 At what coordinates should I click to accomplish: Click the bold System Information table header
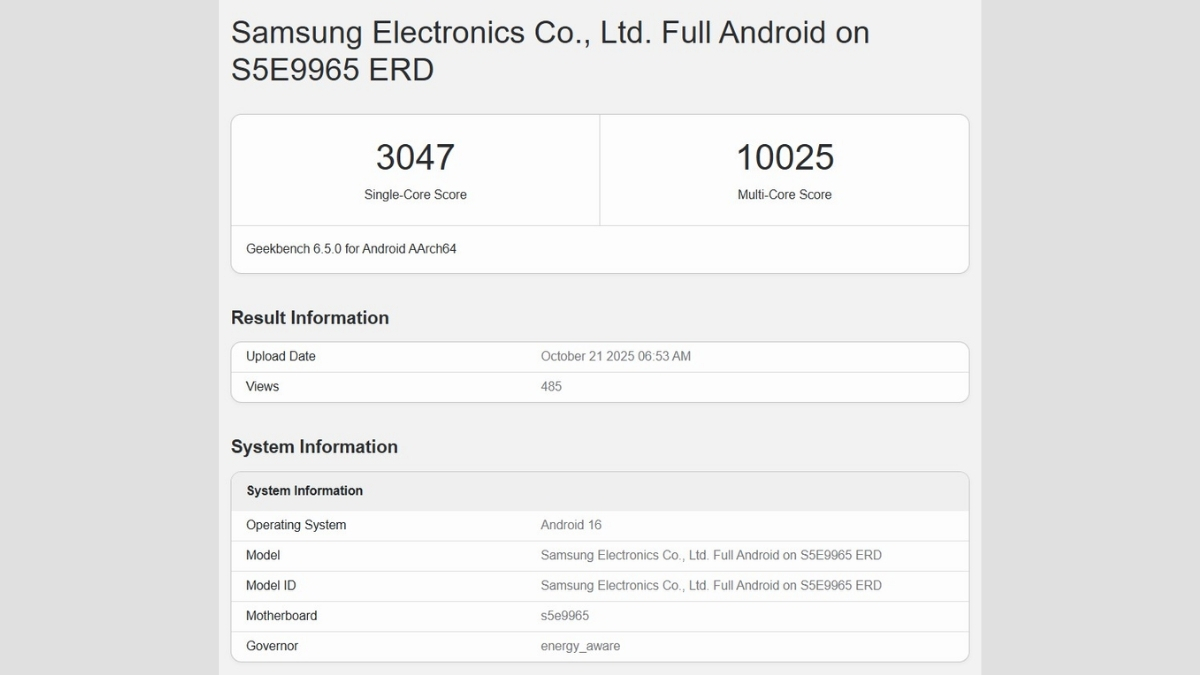click(305, 491)
